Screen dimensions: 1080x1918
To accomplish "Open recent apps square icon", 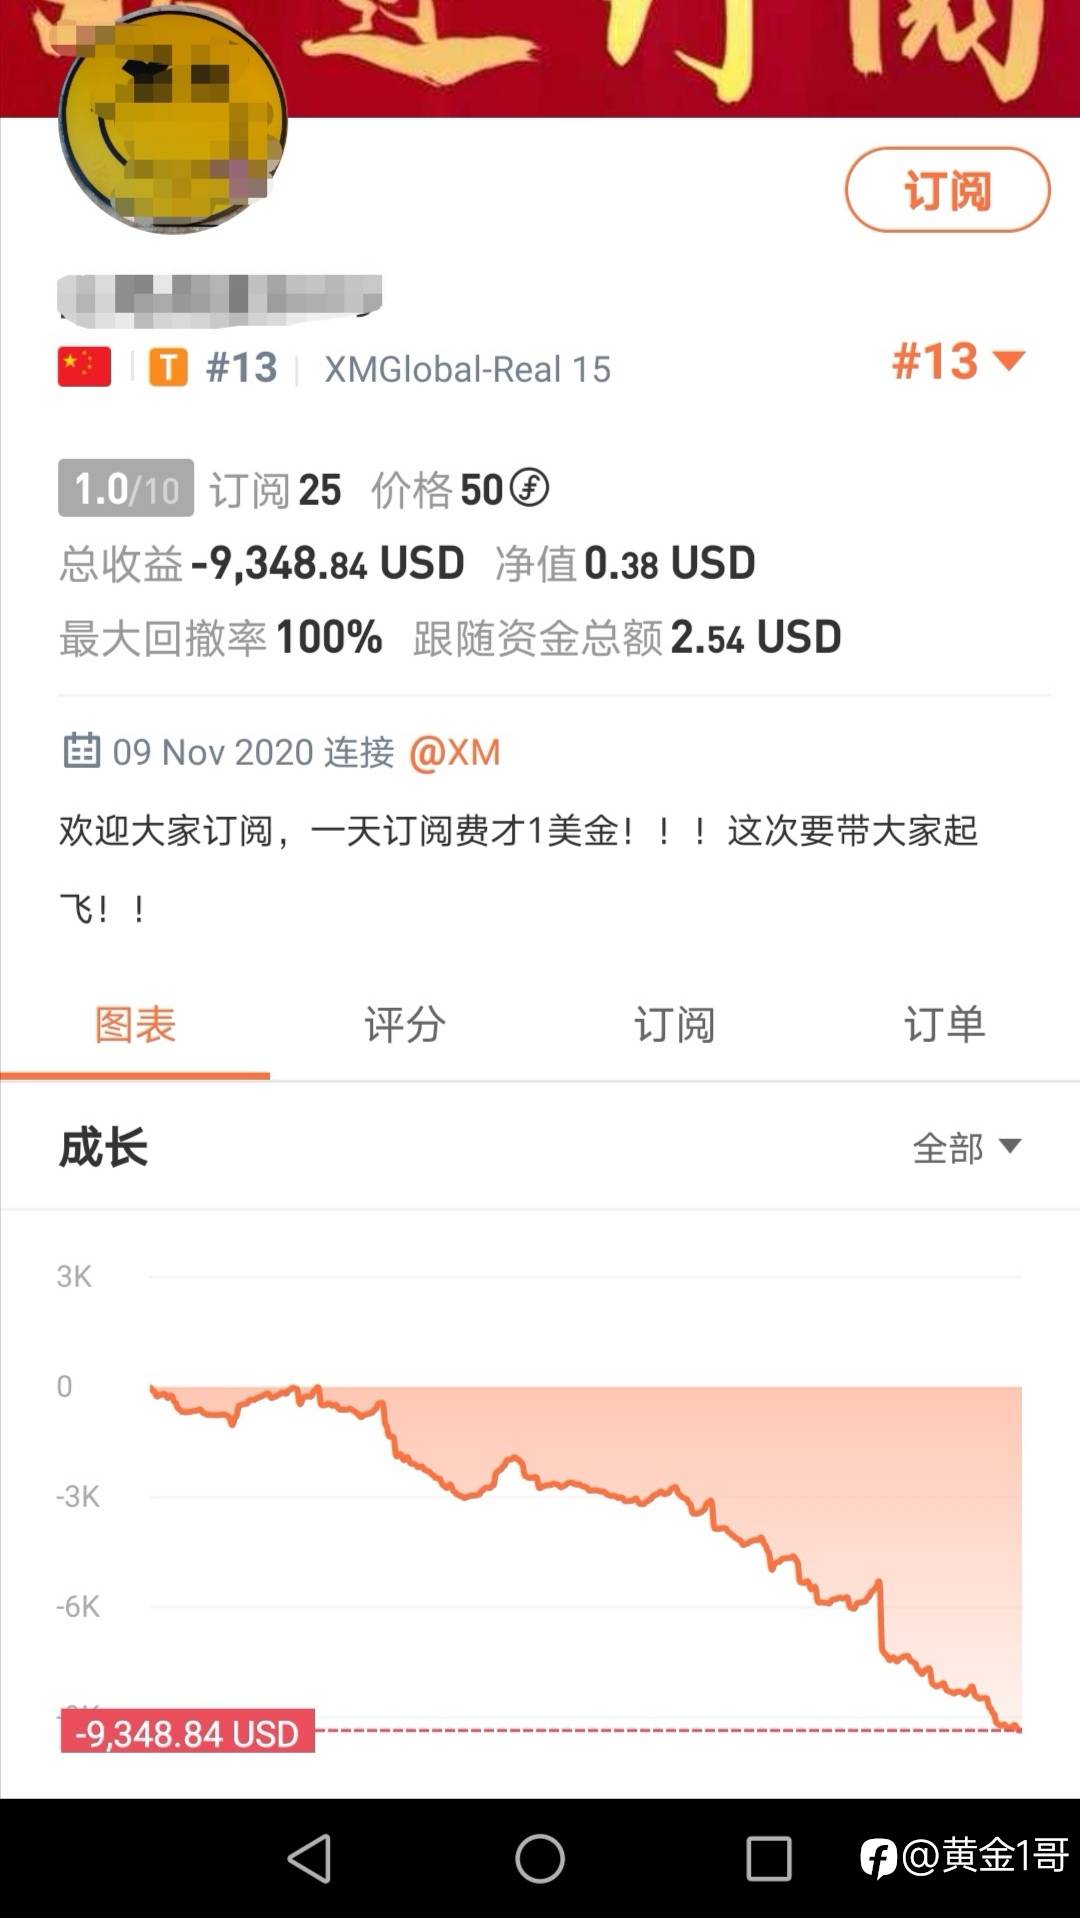I will tap(768, 1859).
